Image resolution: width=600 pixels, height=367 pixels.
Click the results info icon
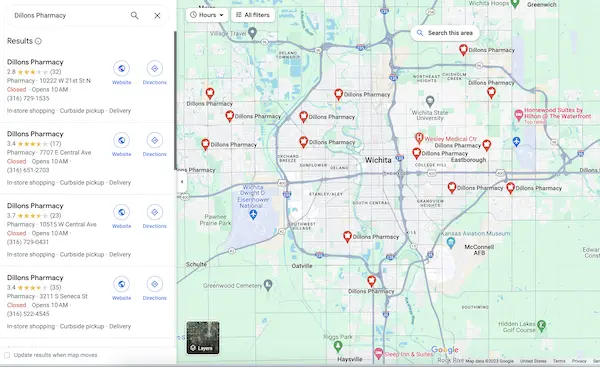tap(38, 41)
